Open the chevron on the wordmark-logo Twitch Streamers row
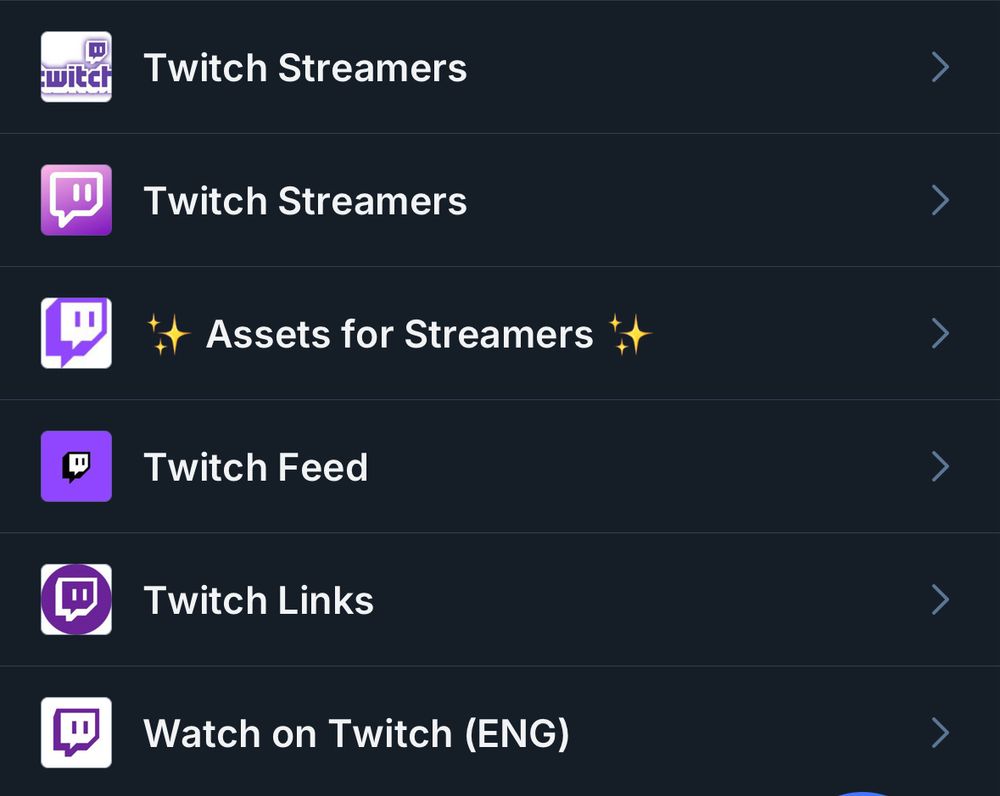1000x796 pixels. [x=940, y=67]
